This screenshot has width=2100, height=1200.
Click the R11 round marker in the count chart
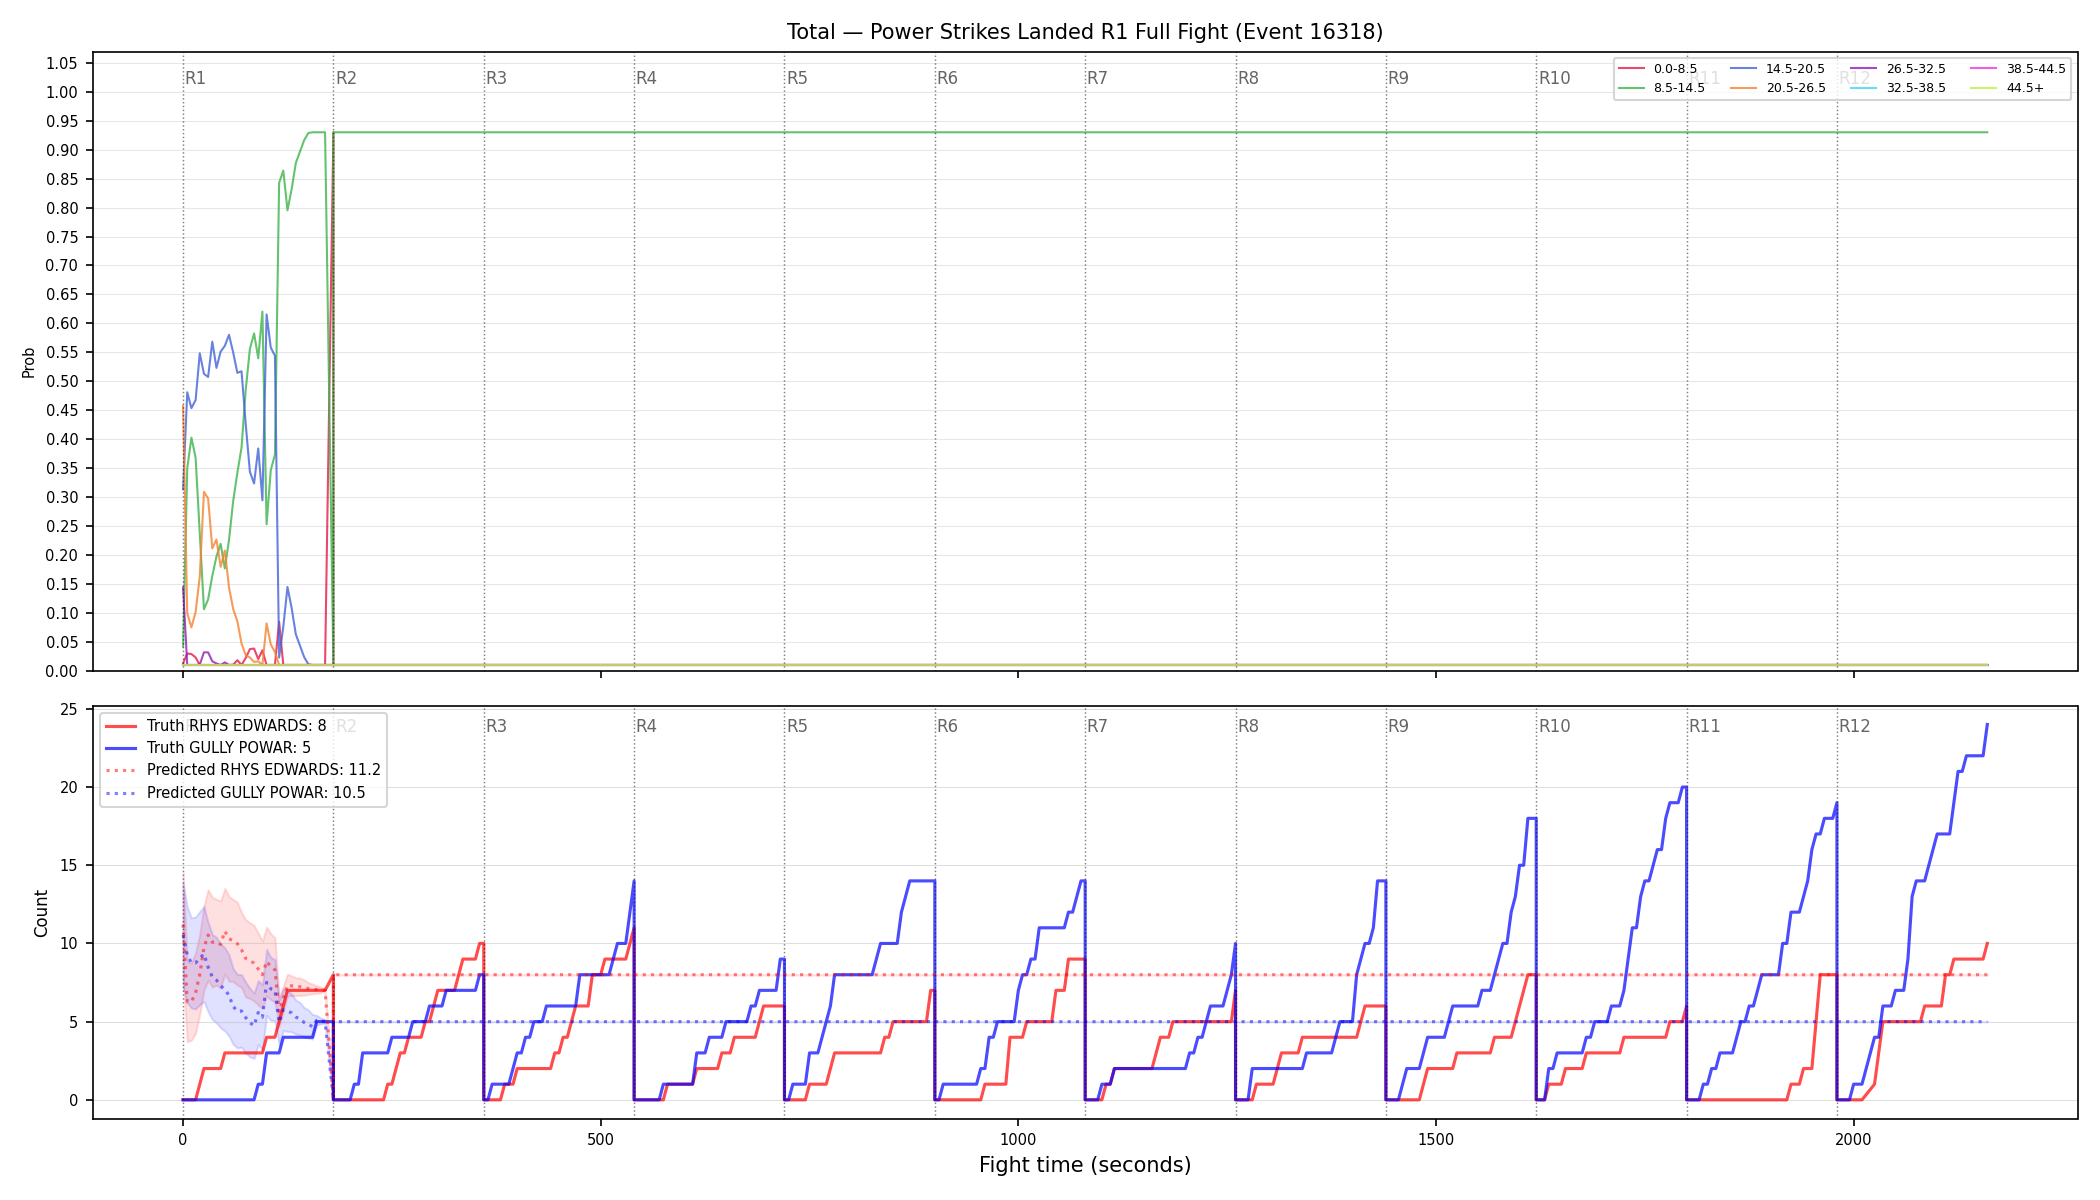[x=1705, y=726]
